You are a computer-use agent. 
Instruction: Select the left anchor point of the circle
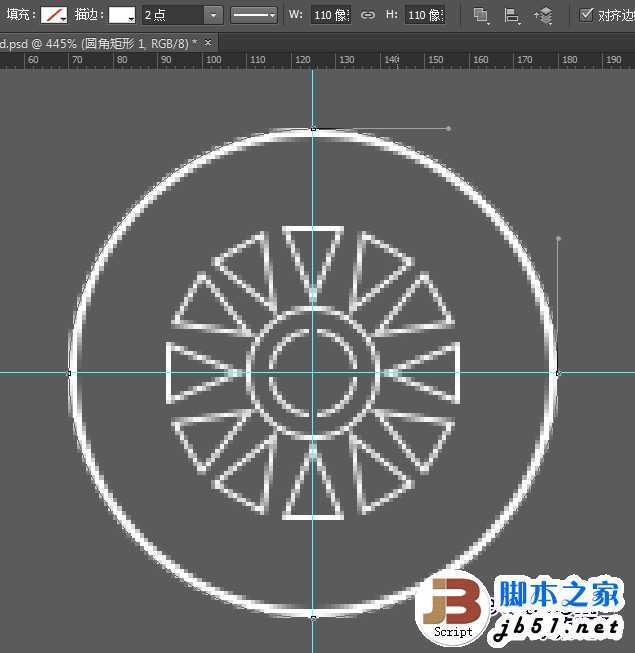pyautogui.click(x=69, y=373)
